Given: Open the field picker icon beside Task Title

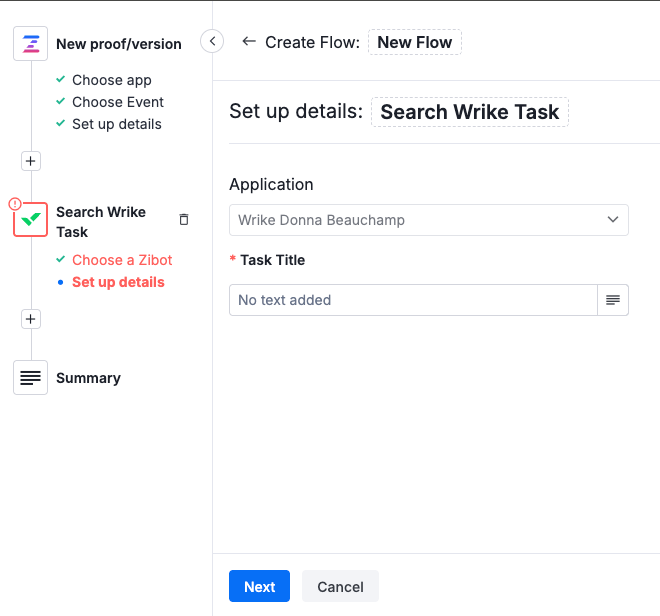Looking at the screenshot, I should click(x=613, y=300).
